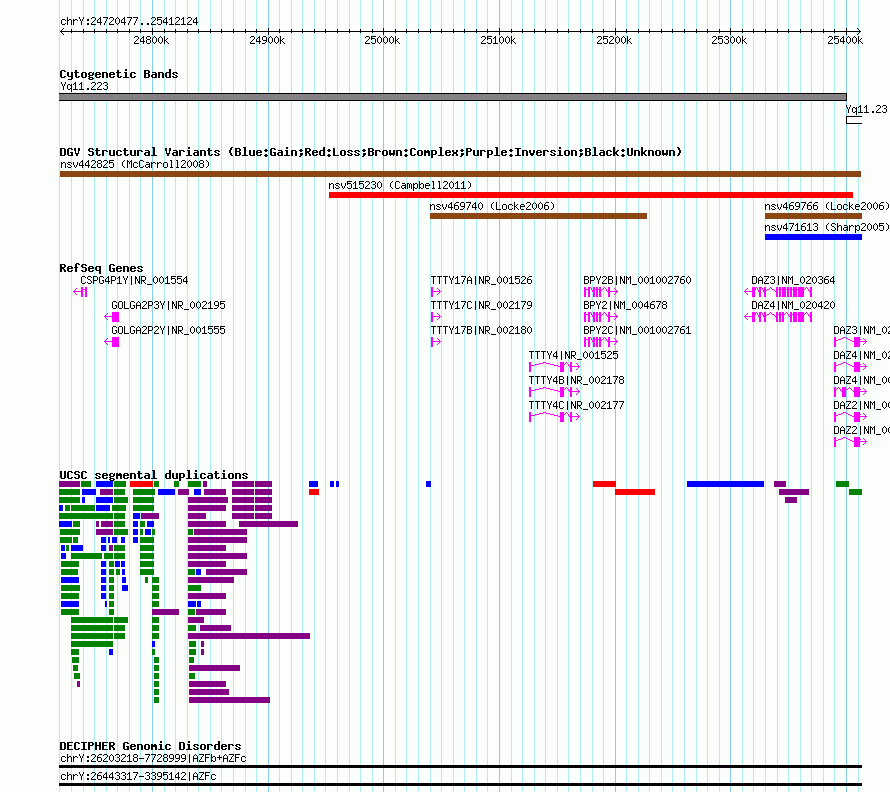This screenshot has width=890, height=792.
Task: Click the blue nsv471613 (Sharp2005) gain bar
Action: (x=813, y=237)
